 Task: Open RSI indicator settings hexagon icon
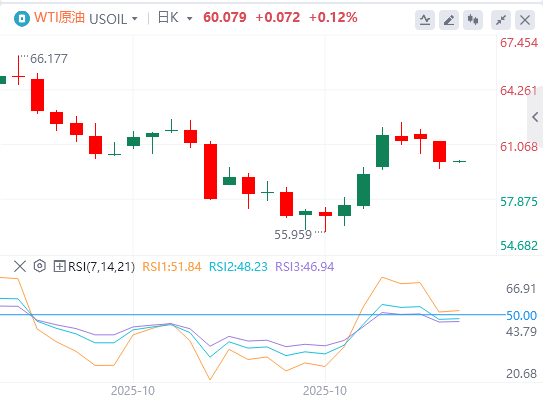pos(40,266)
